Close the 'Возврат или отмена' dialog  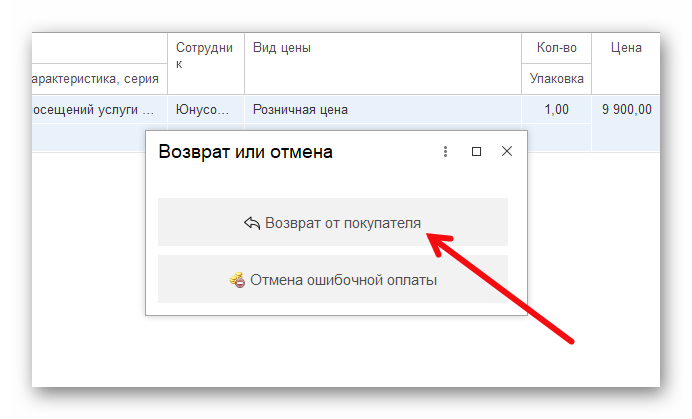507,151
